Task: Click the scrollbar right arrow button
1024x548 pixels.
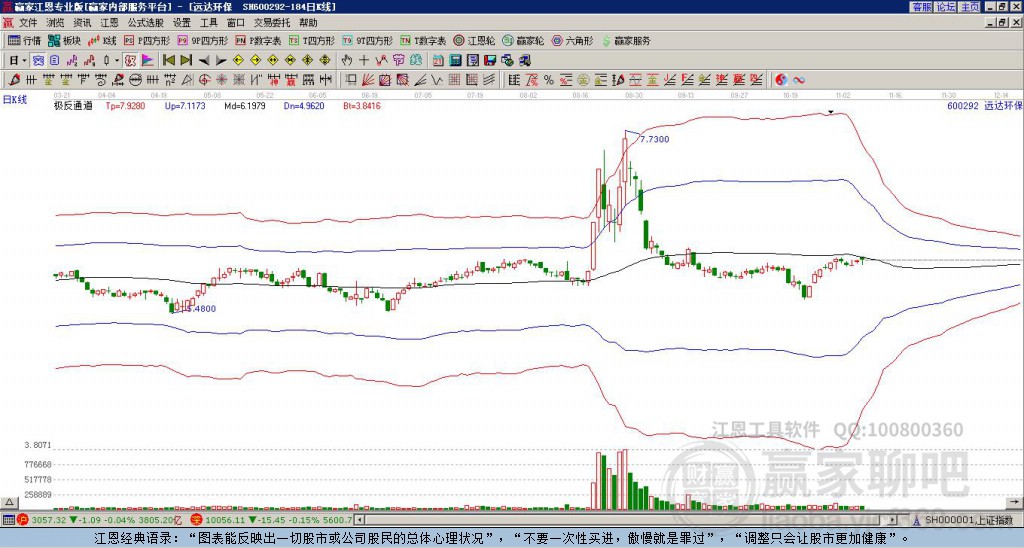Action: (x=892, y=520)
